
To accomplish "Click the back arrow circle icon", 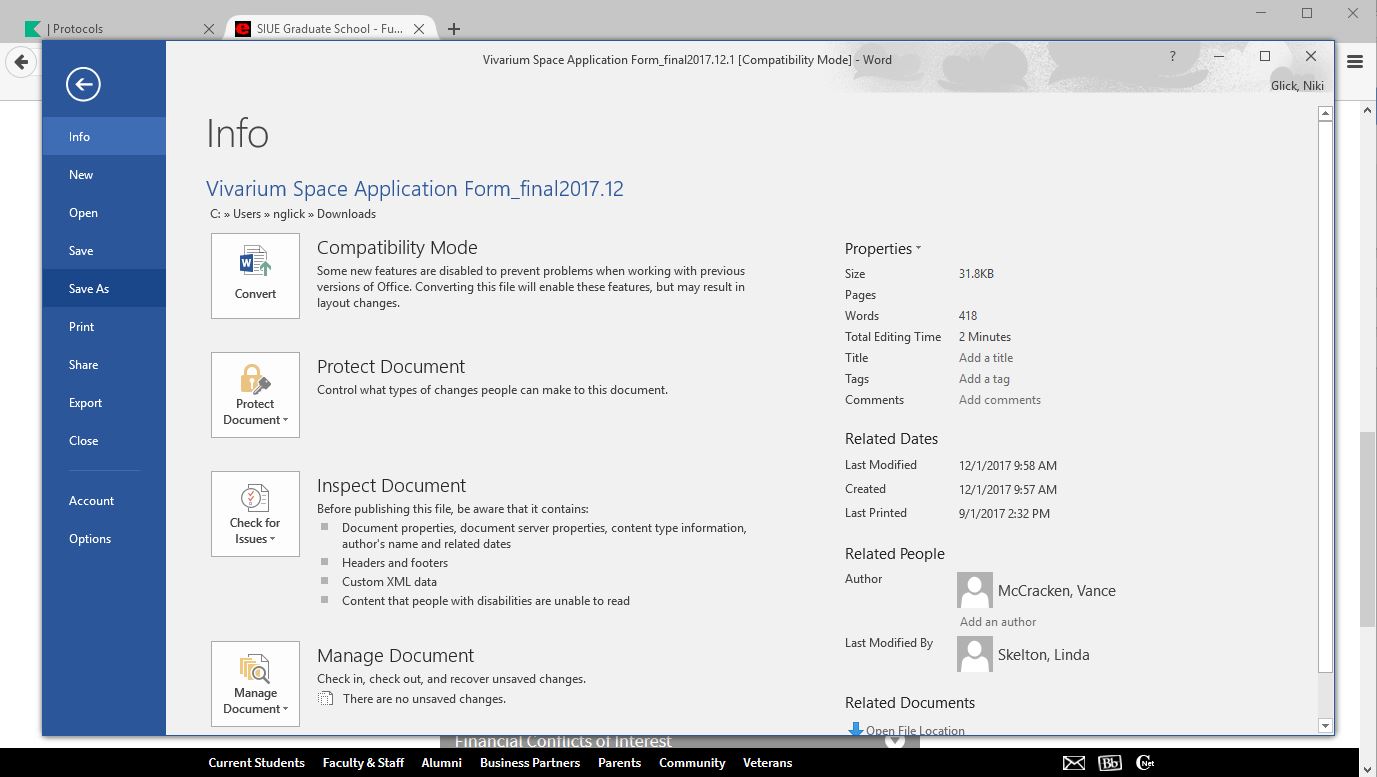I will tap(83, 84).
